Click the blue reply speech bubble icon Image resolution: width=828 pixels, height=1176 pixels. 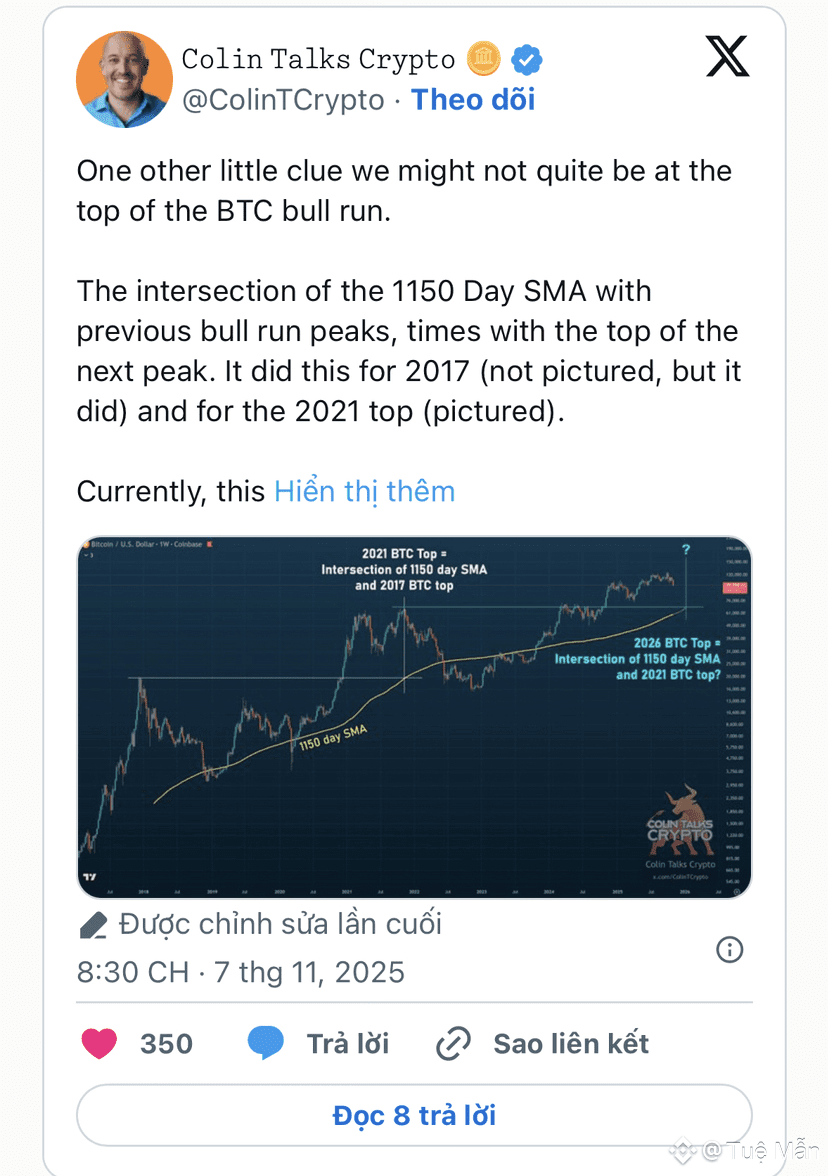click(265, 1044)
